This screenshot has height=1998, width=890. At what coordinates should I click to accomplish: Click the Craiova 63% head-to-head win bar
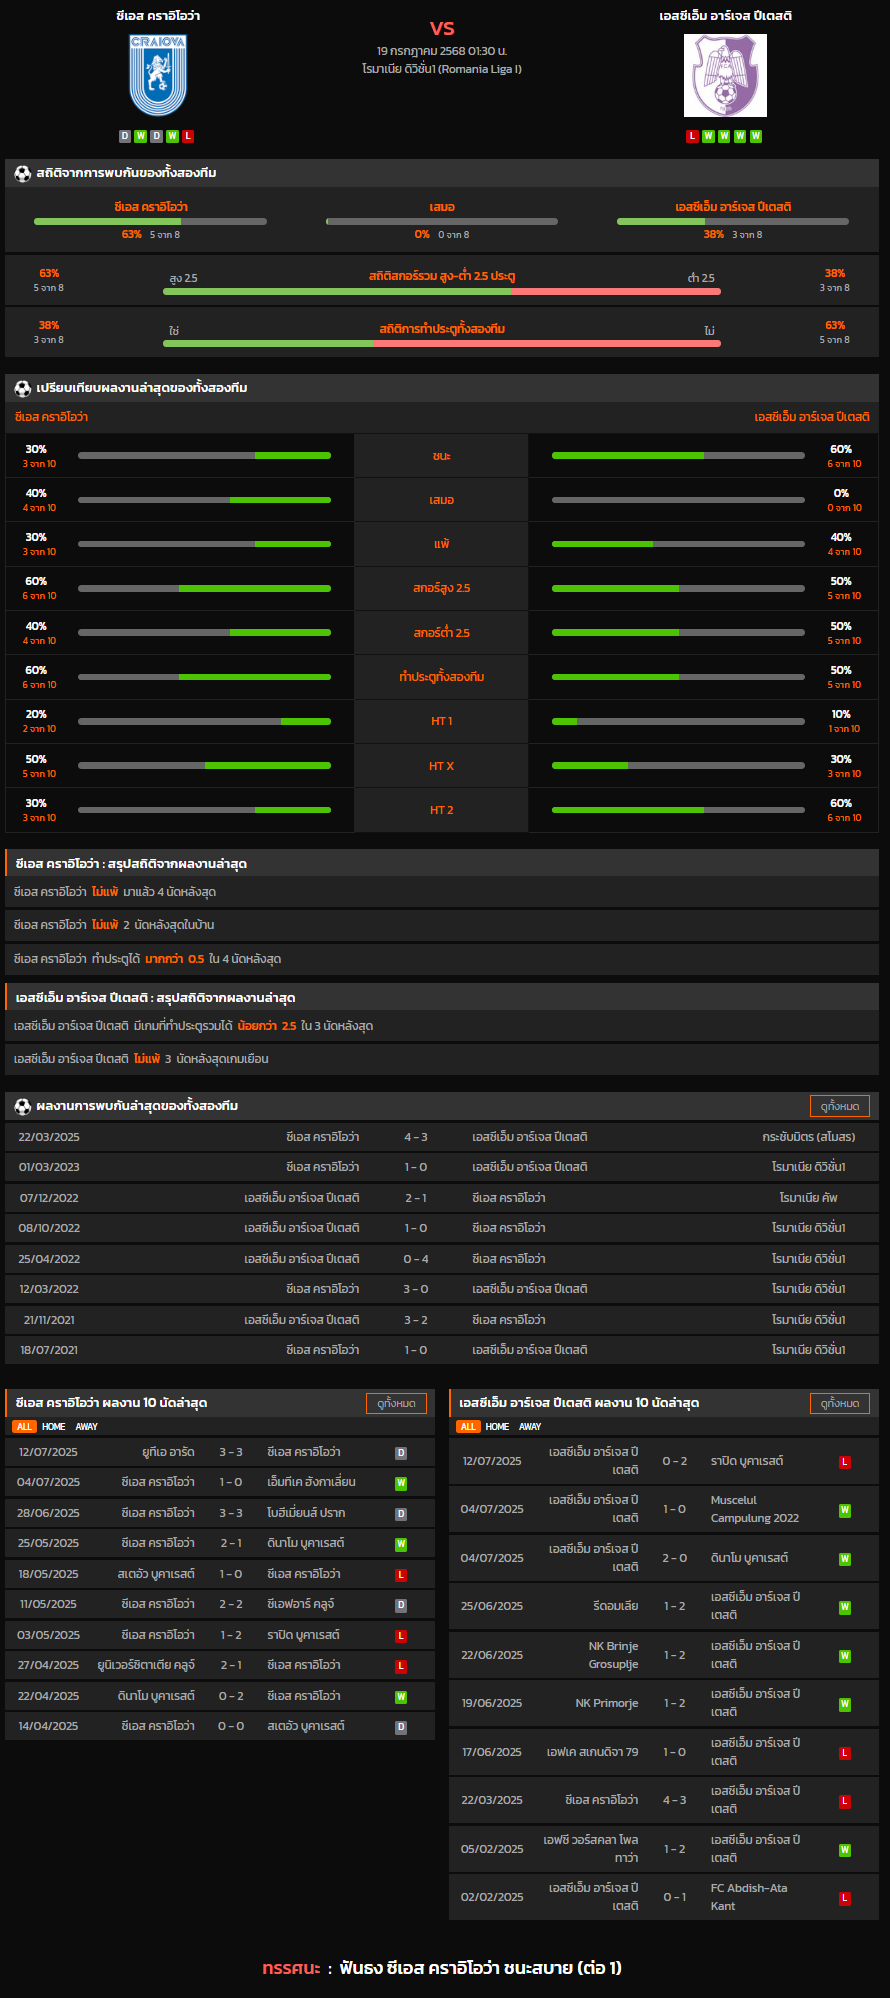[150, 221]
